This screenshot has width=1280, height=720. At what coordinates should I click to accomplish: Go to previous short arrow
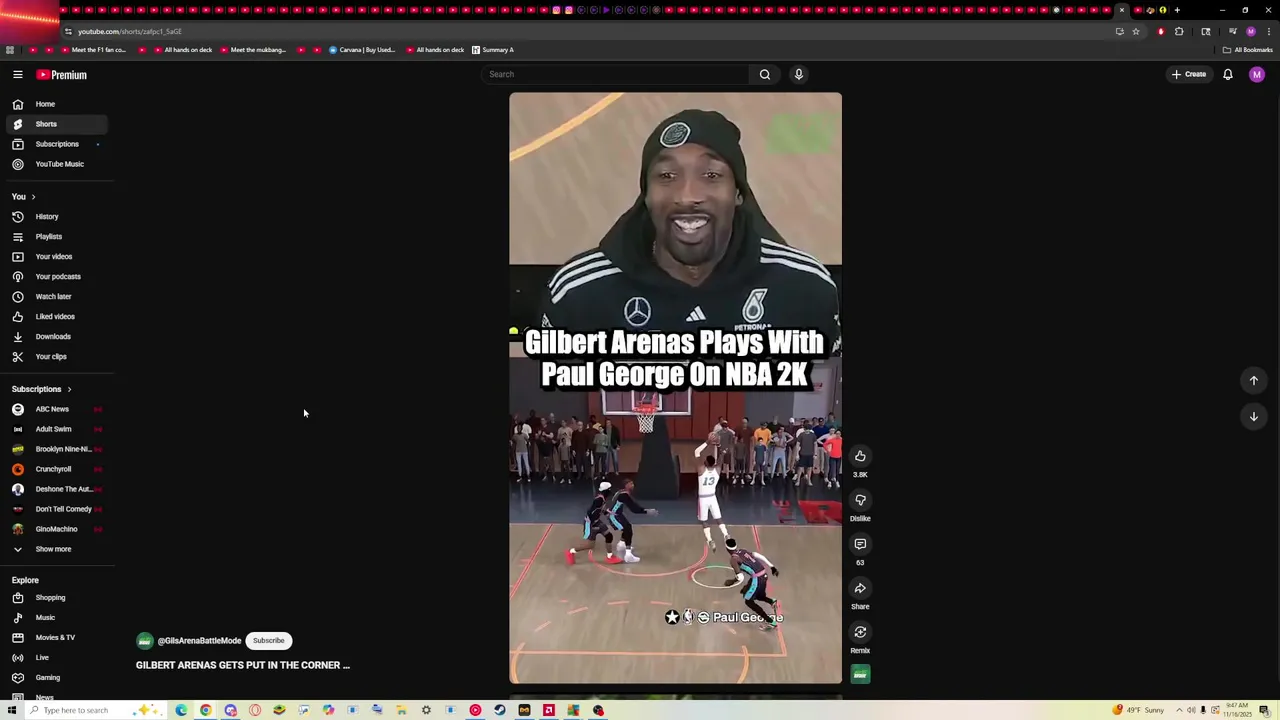click(x=1254, y=380)
